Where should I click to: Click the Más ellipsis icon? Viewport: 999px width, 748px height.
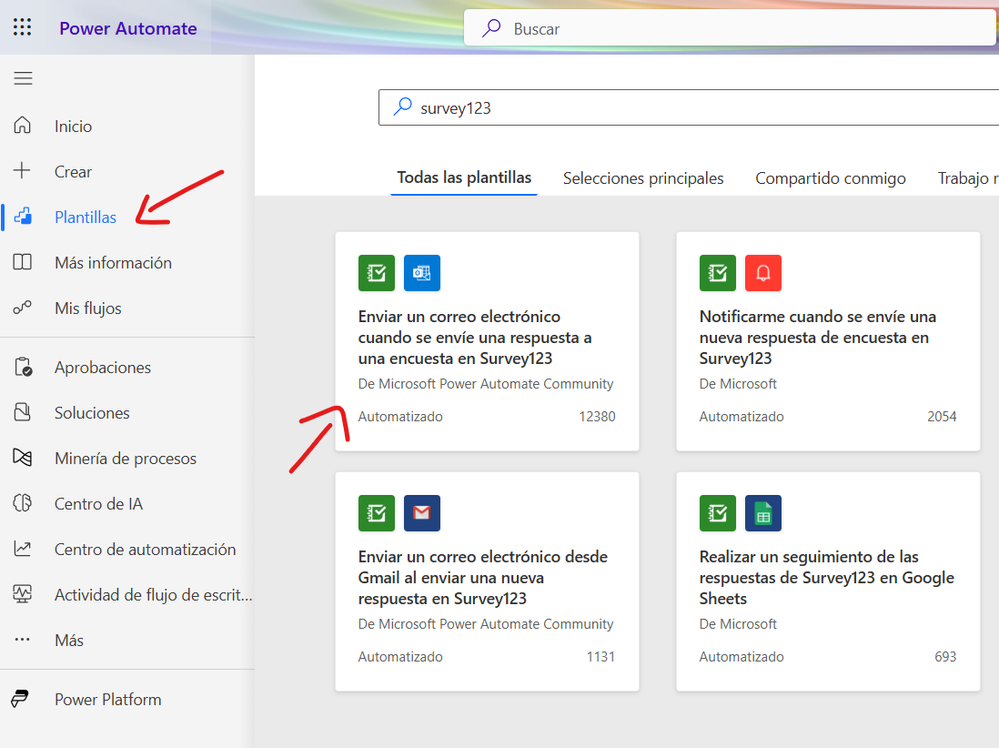pos(22,640)
